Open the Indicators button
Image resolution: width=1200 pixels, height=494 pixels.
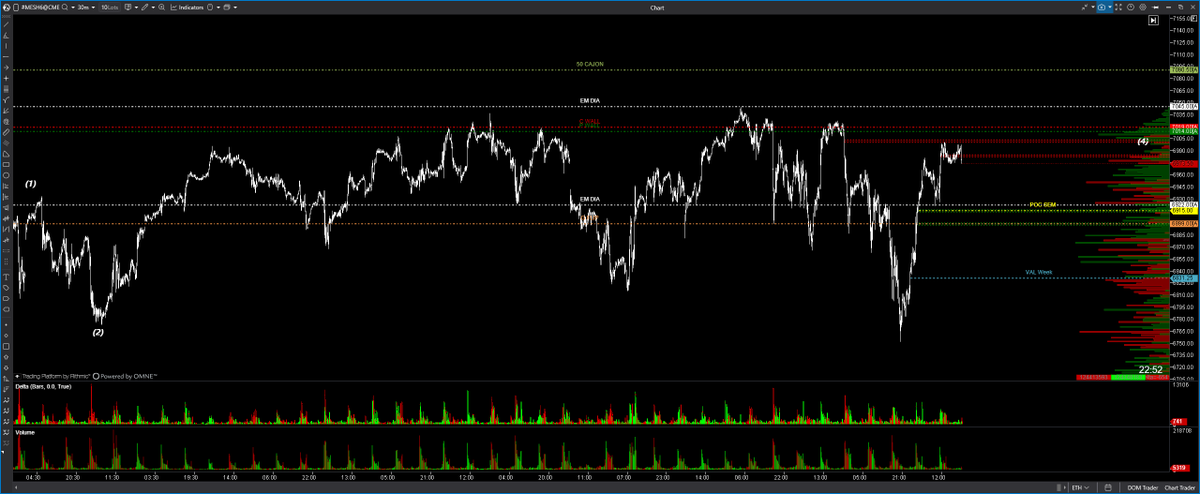pos(187,7)
